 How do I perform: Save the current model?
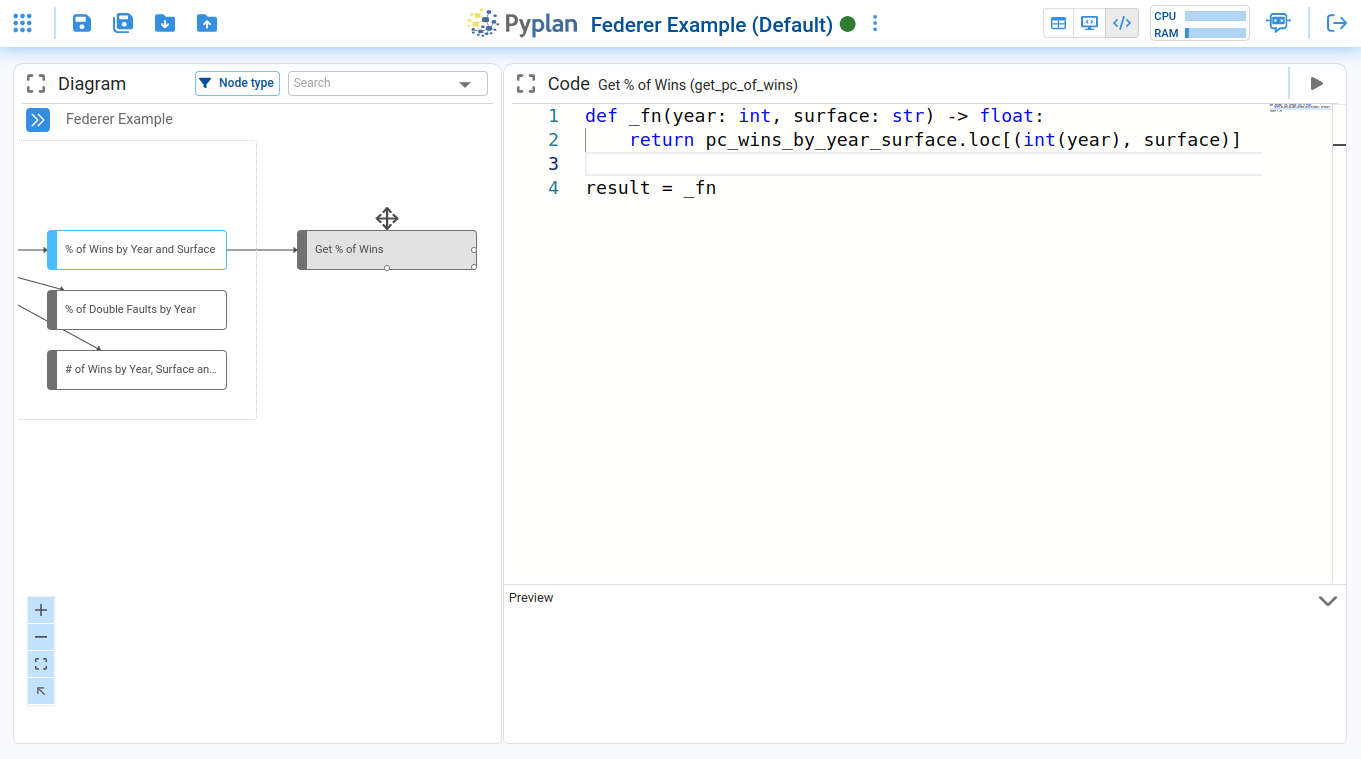(x=81, y=23)
